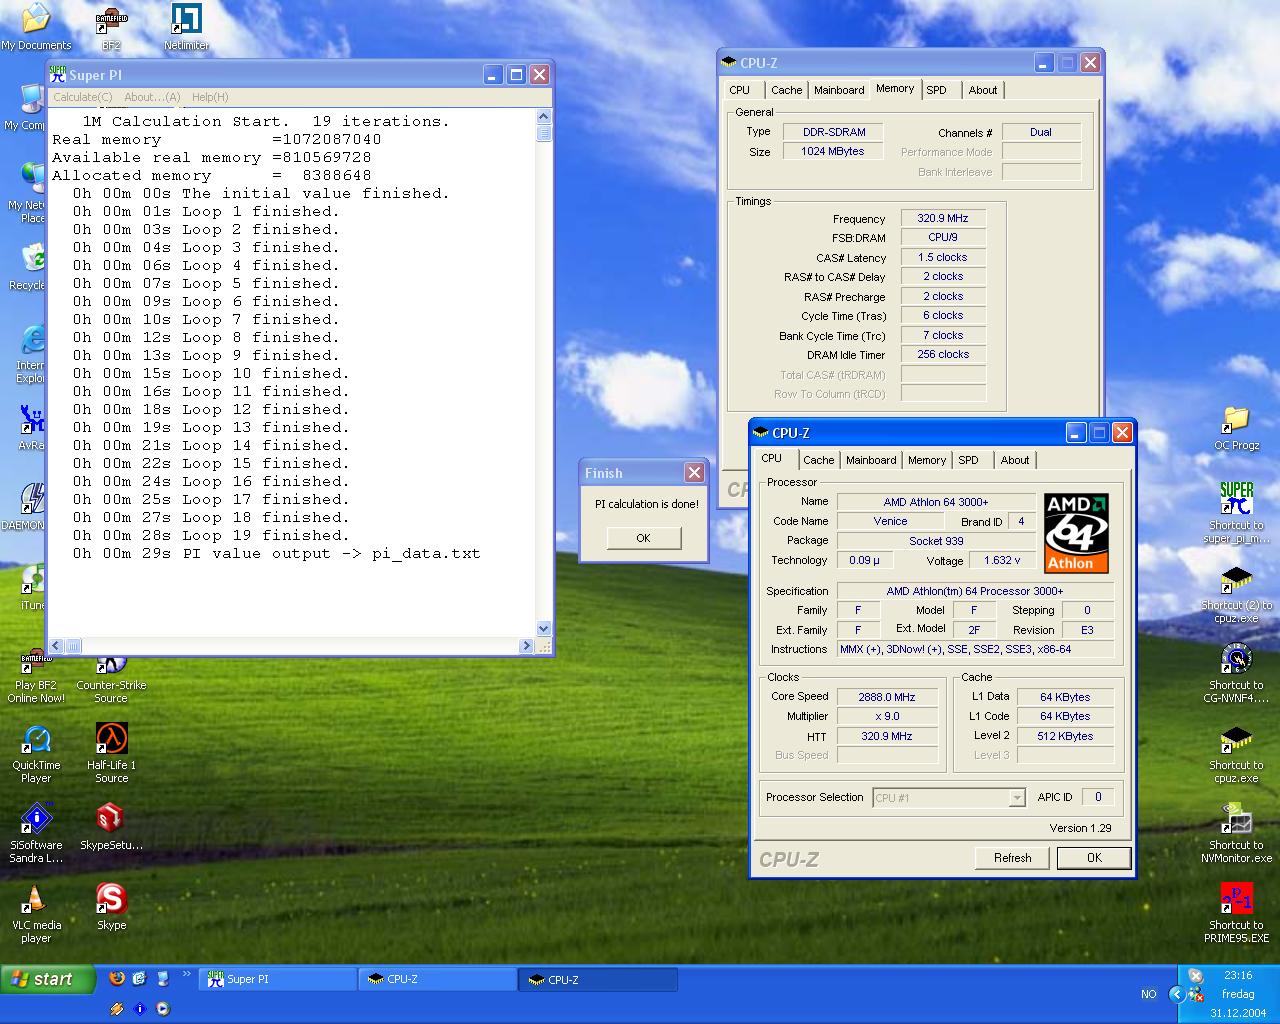Click OK in the Finish dialog
The width and height of the screenshot is (1280, 1024).
pos(643,538)
